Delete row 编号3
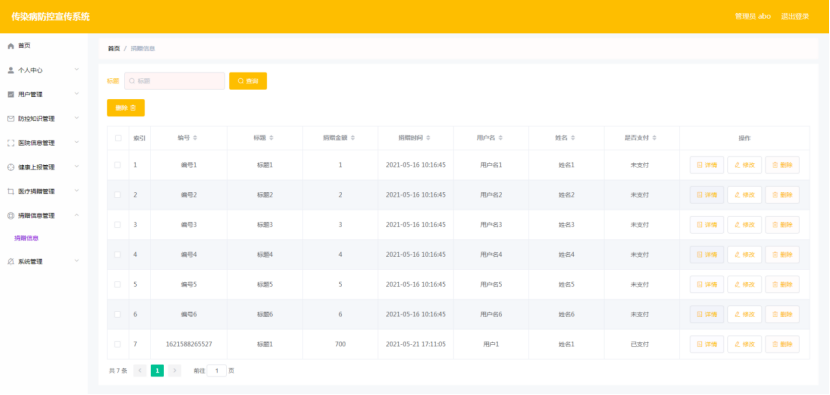Screen dimensions: 830x395 (x=782, y=225)
